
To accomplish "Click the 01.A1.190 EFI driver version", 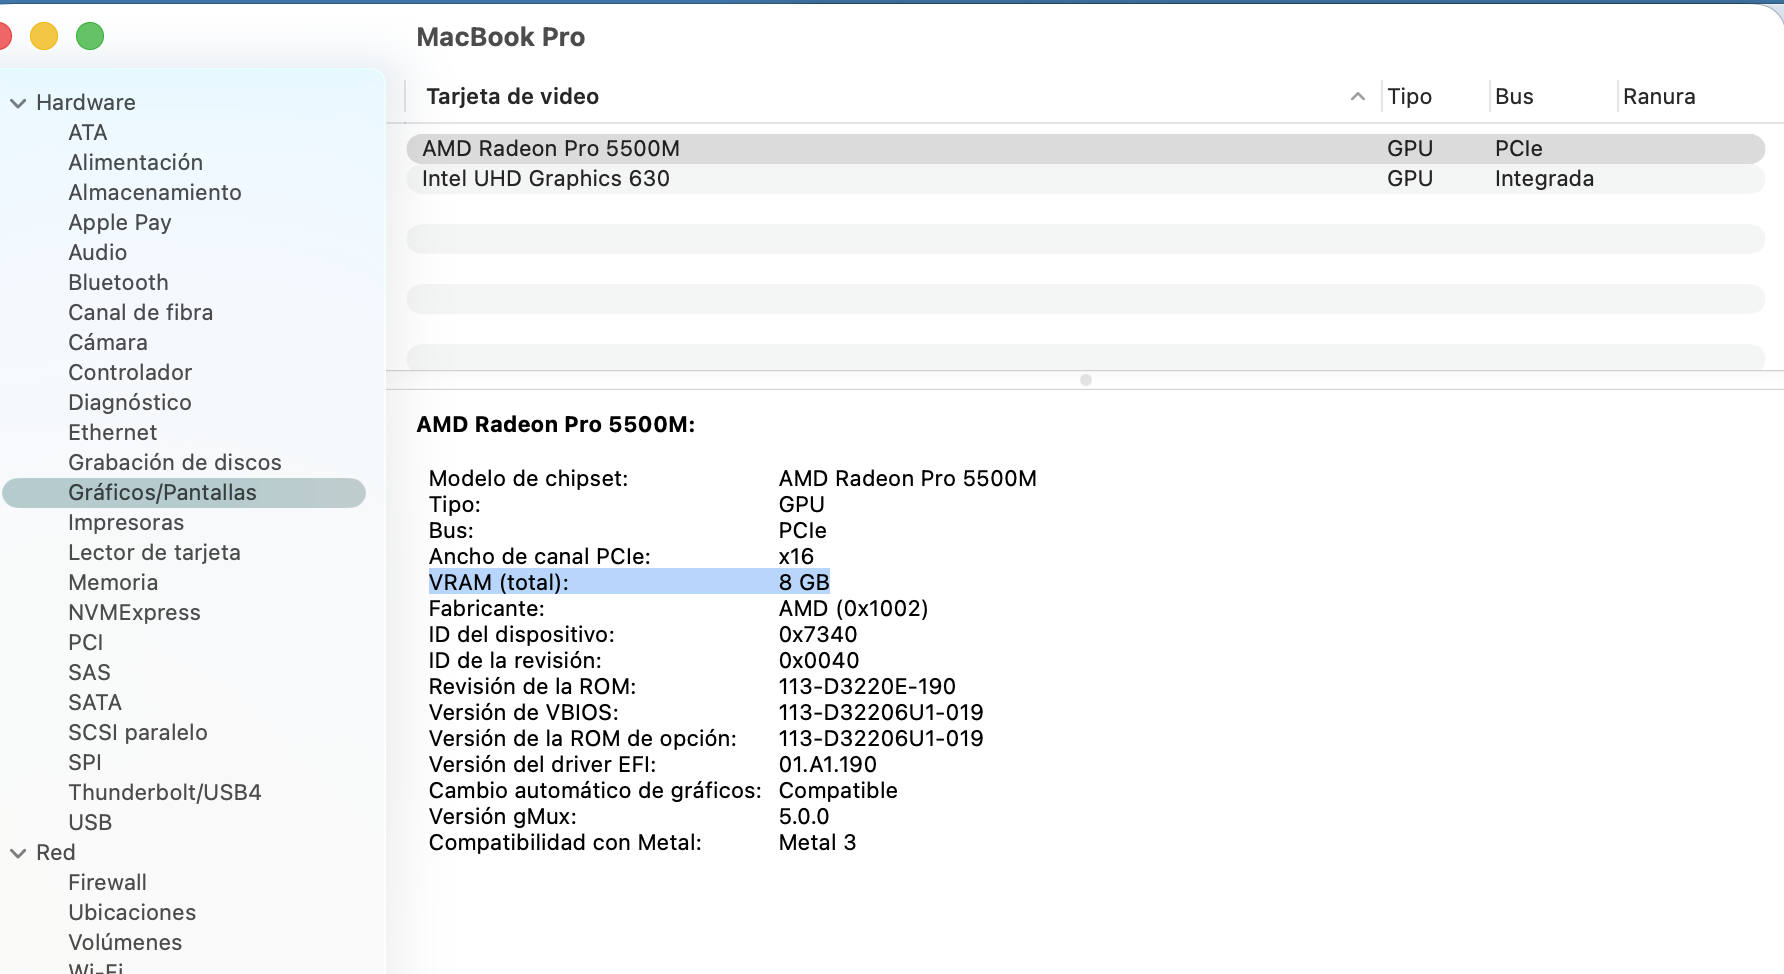I will [x=828, y=764].
